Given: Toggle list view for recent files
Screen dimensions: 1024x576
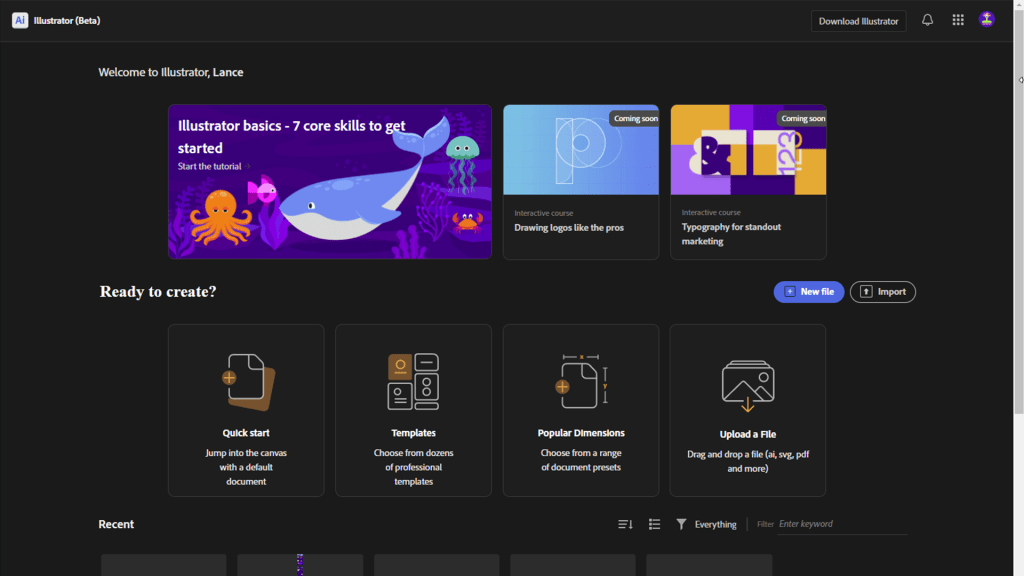Looking at the screenshot, I should tap(655, 524).
